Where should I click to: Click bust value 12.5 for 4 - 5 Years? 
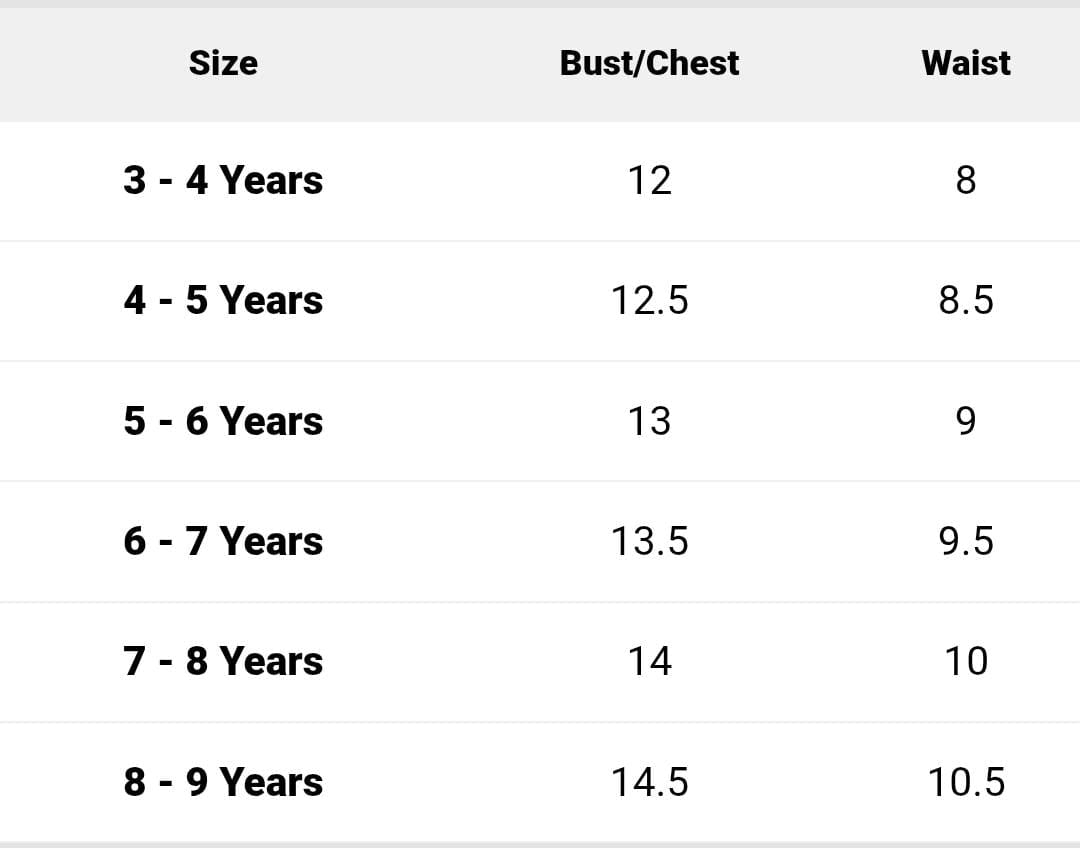point(649,300)
